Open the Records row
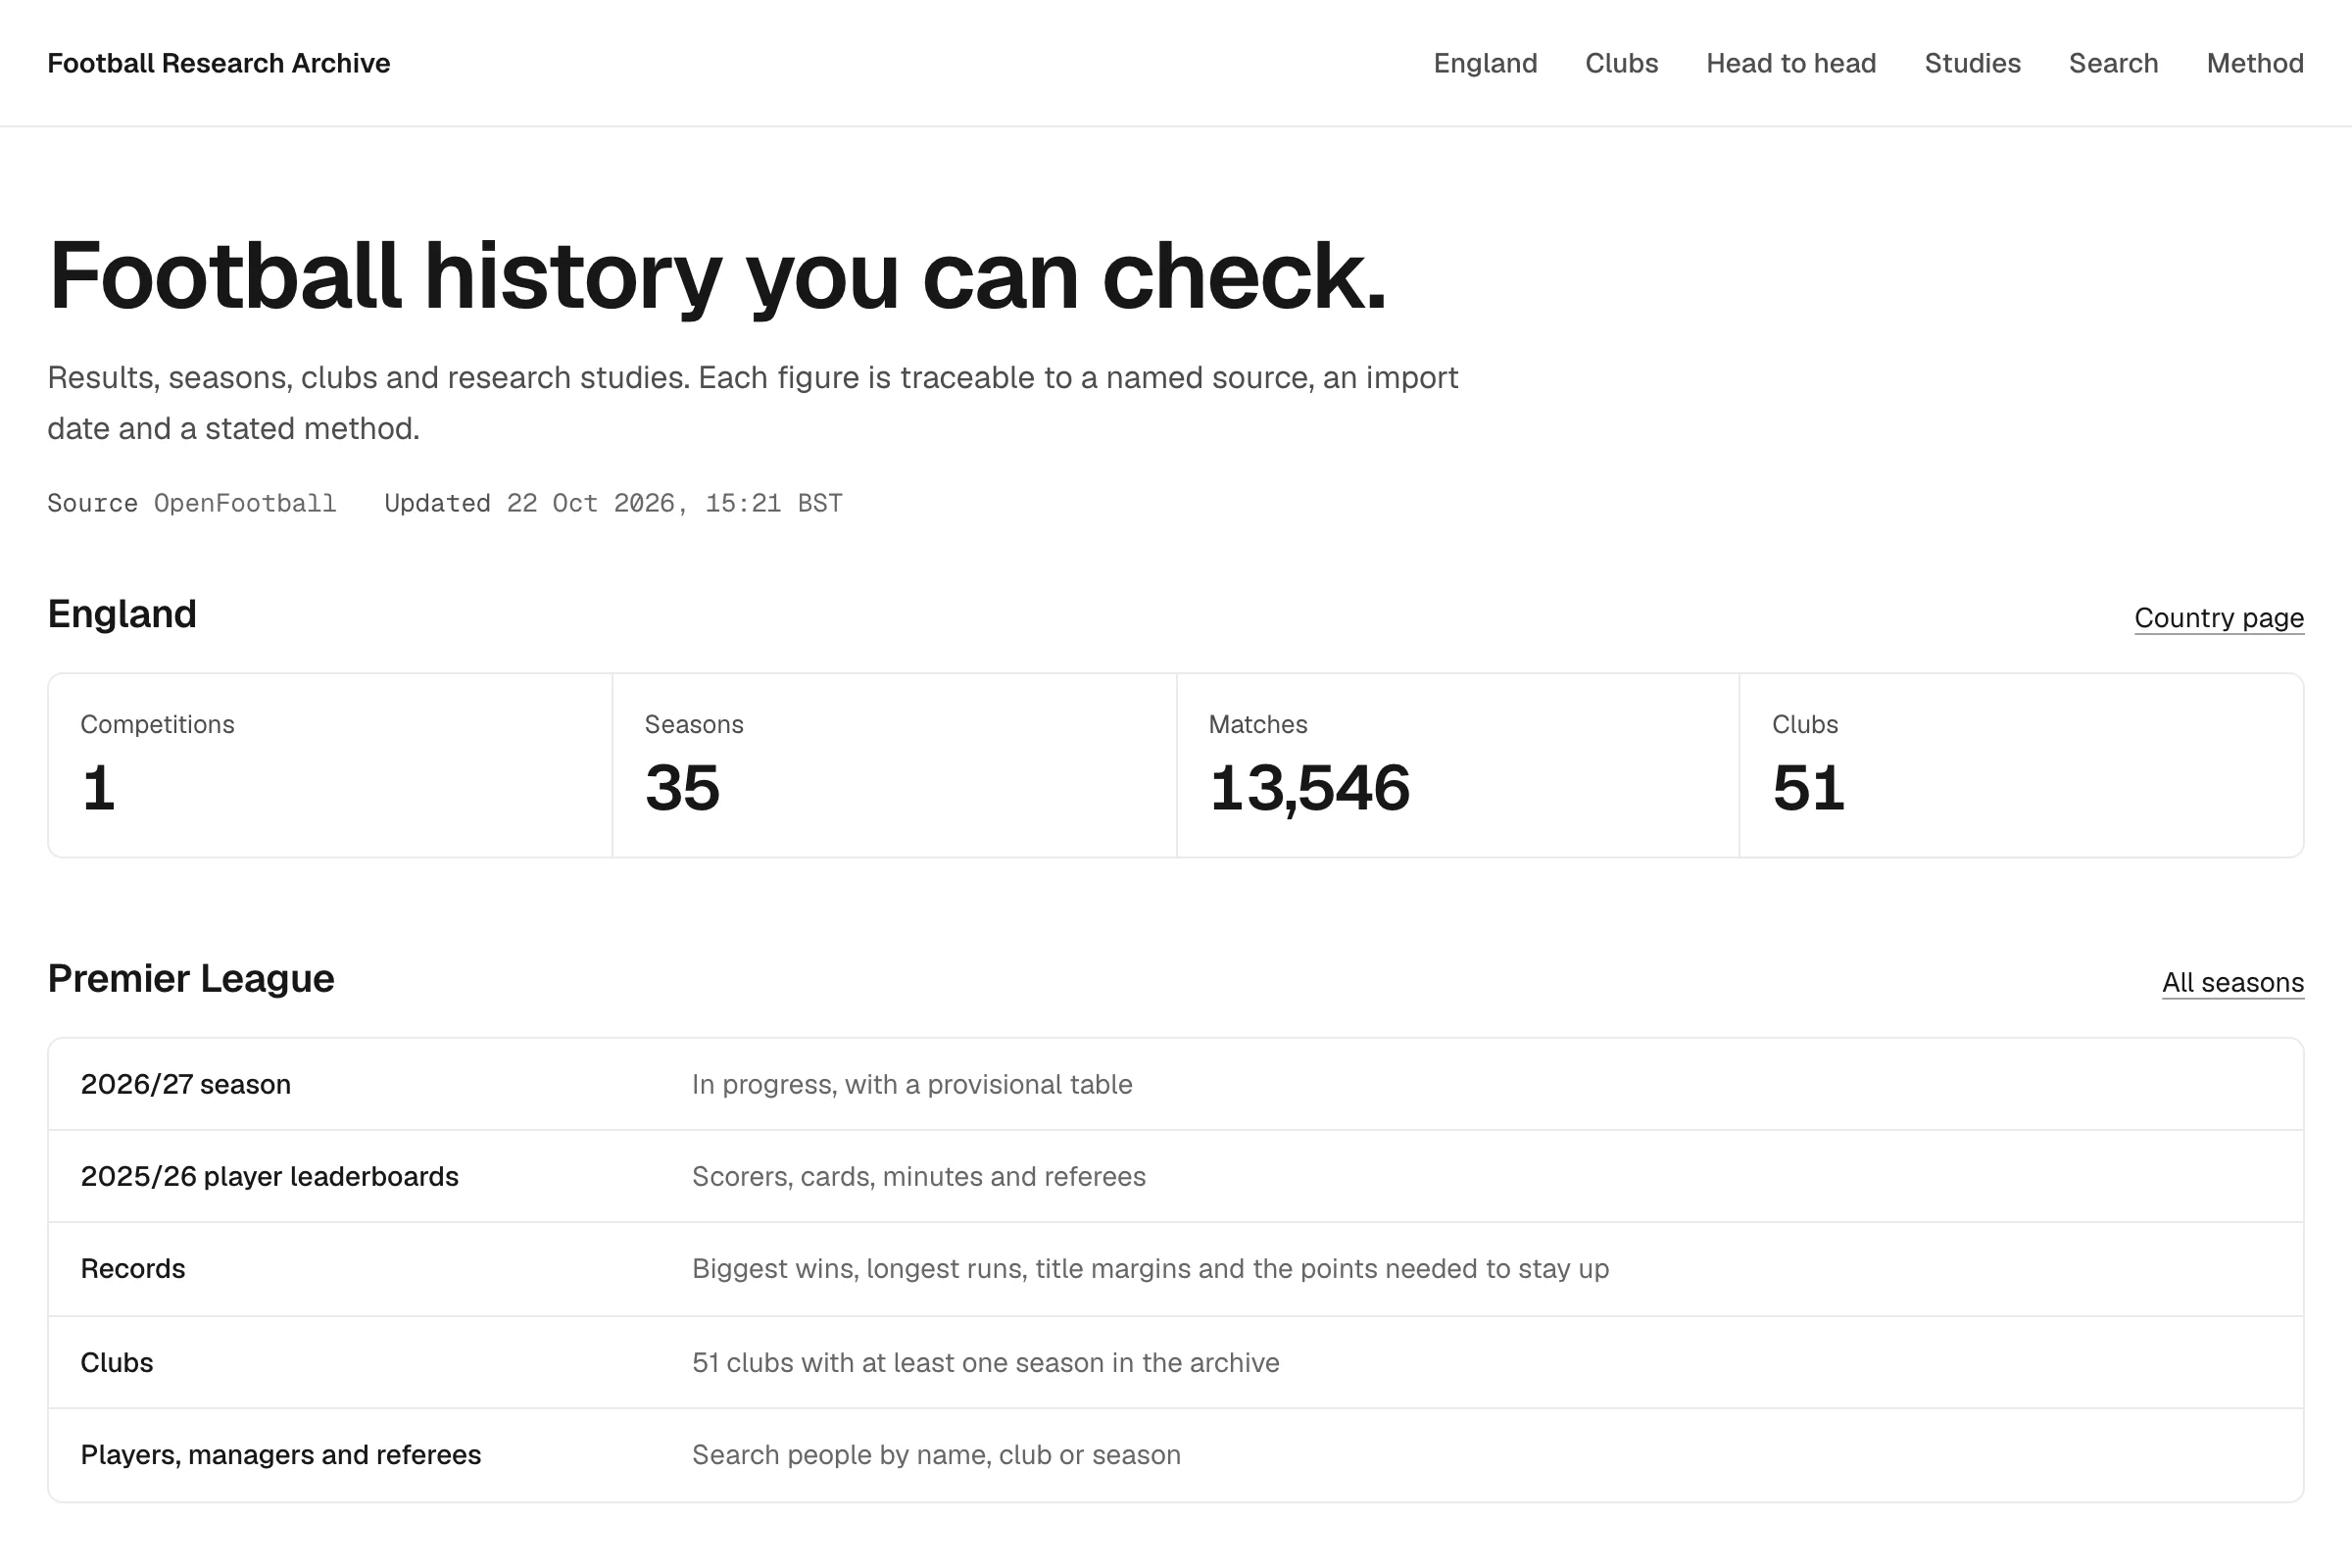 pos(1176,1269)
